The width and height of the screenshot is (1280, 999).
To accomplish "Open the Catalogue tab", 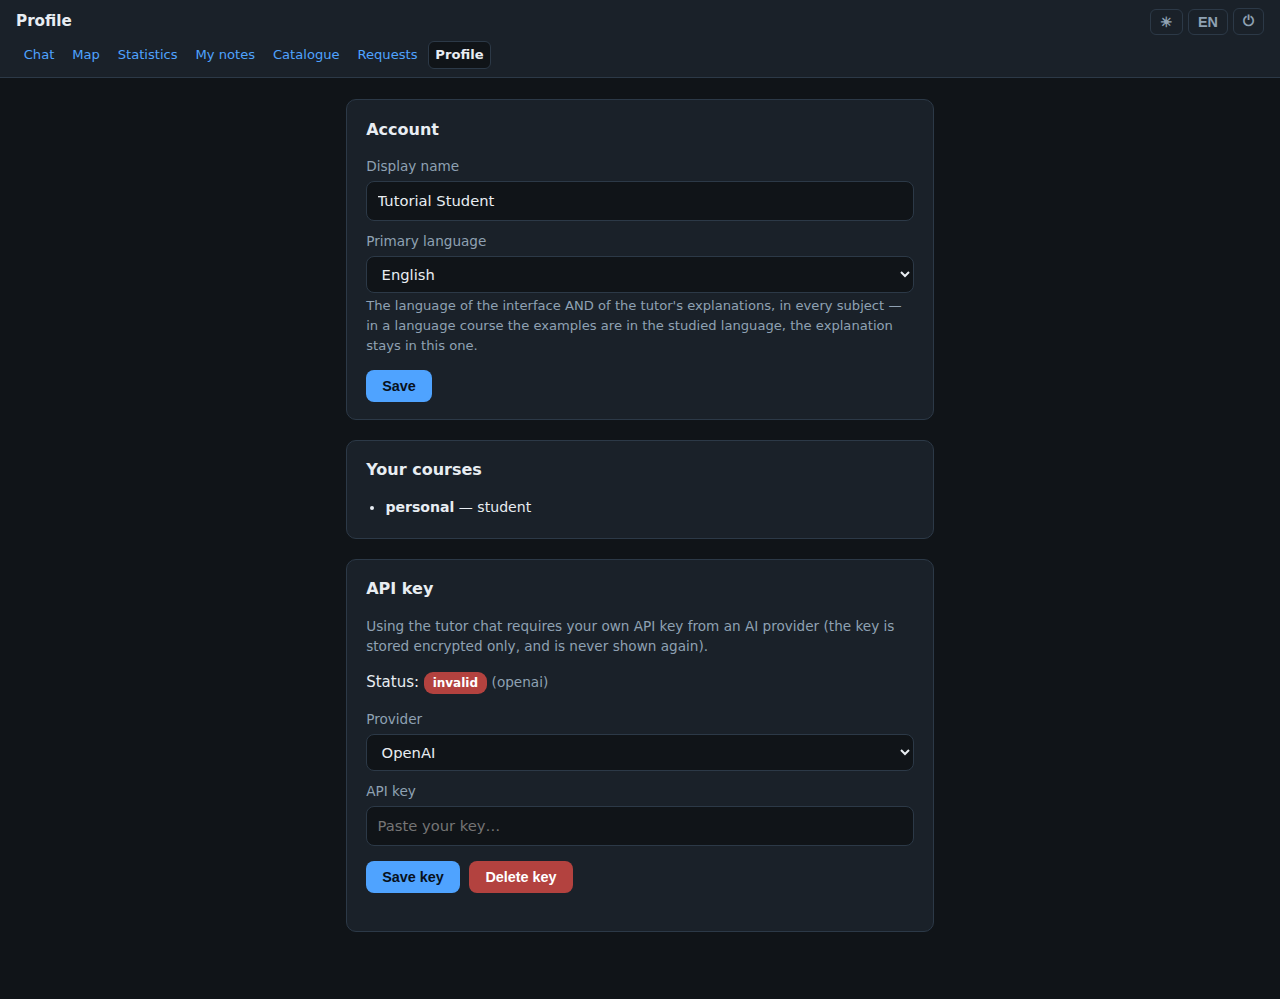I will tap(306, 55).
